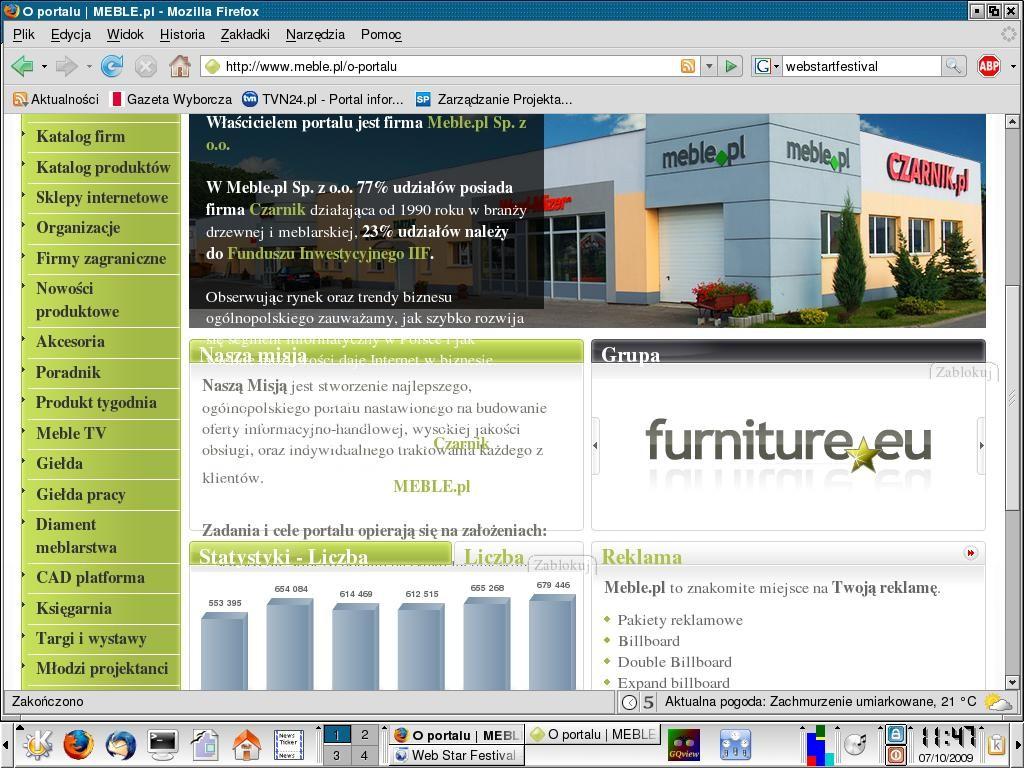Viewport: 1024px width, 768px height.
Task: Open the Edycja menu
Action: [x=71, y=35]
